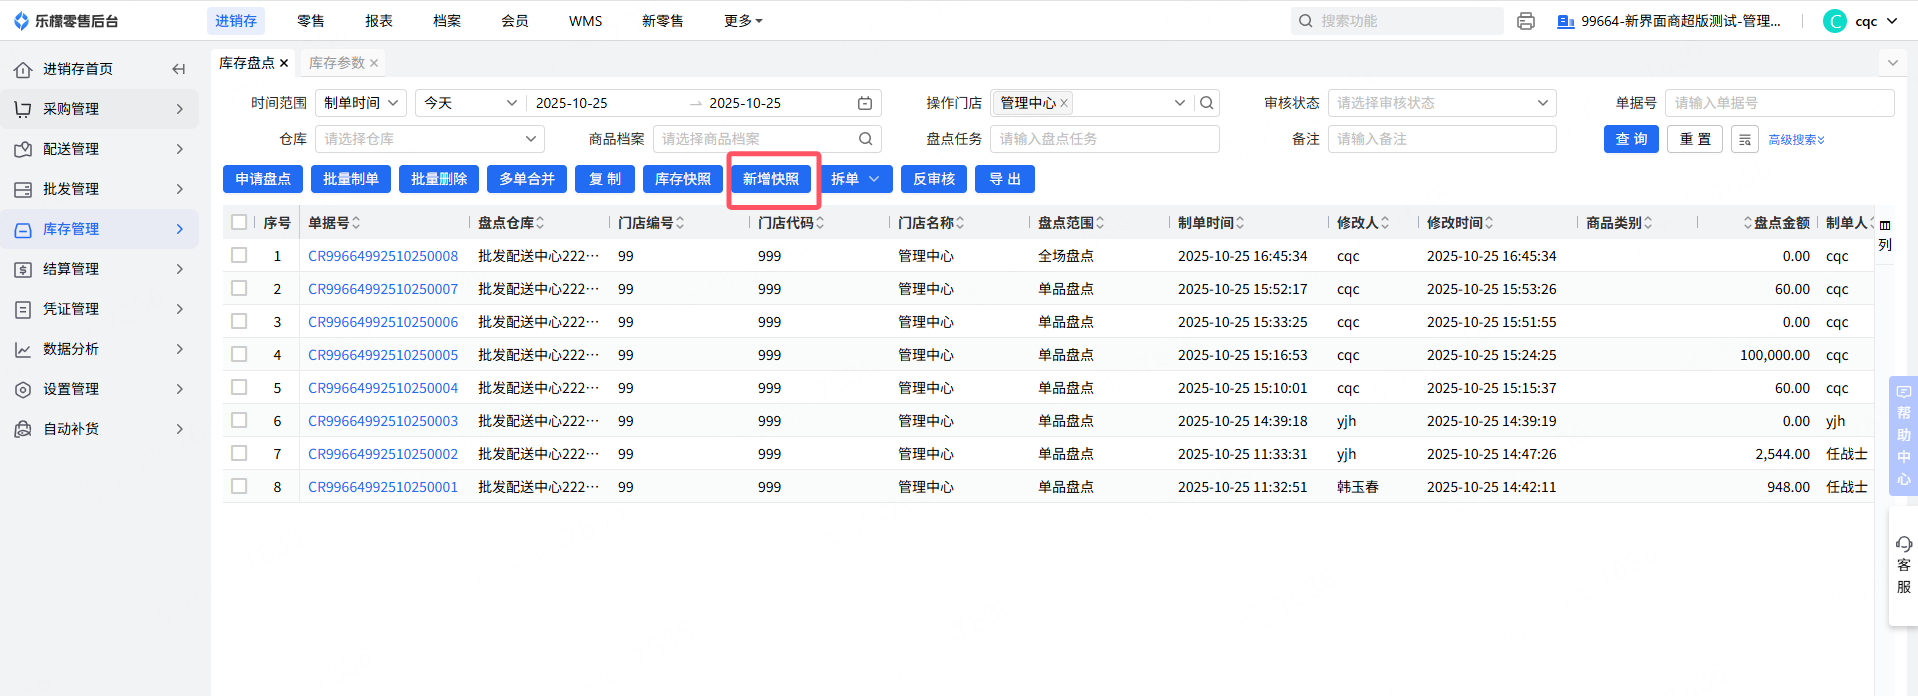Open the 仓库 dropdown
This screenshot has height=696, width=1918.
(x=430, y=139)
